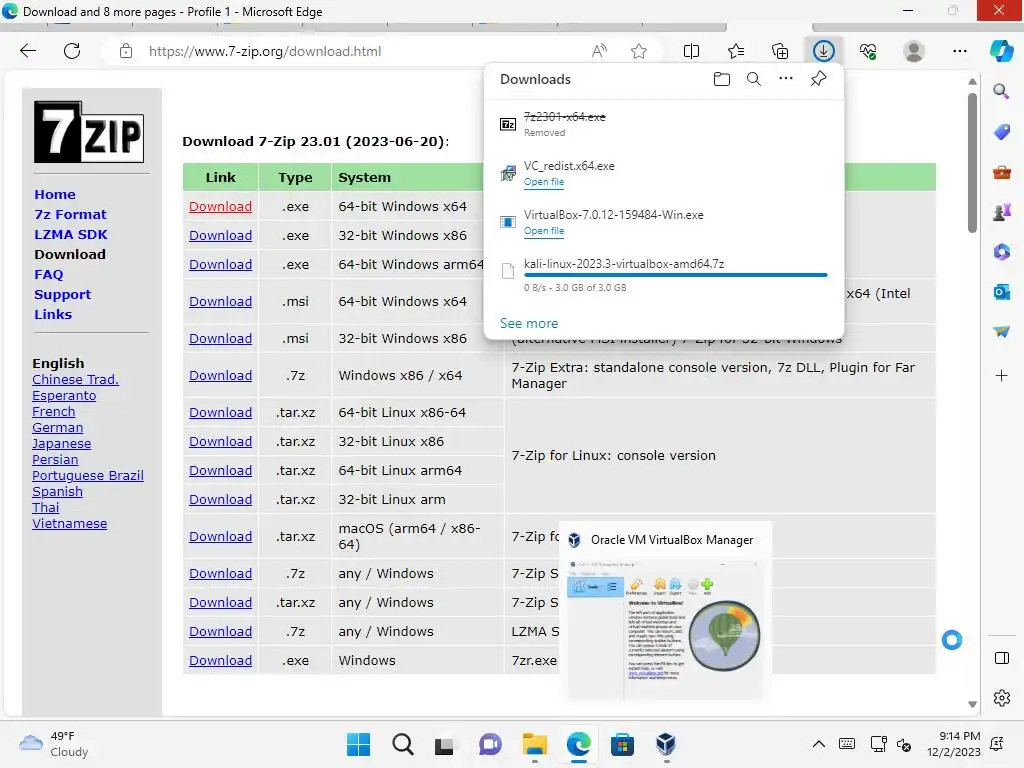Click kali-linux download progress bar

[675, 275]
